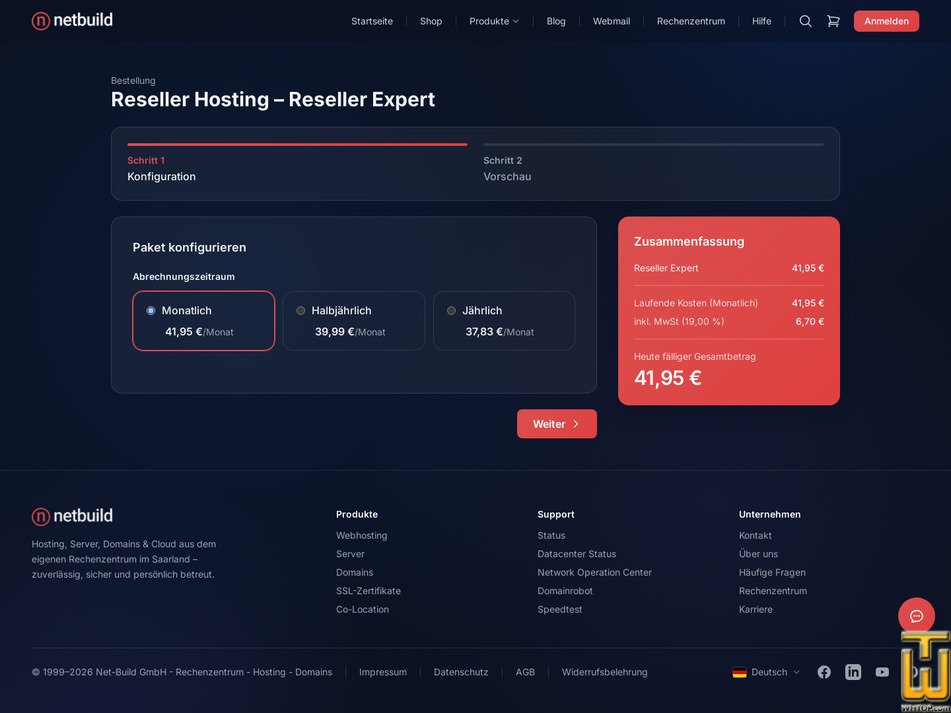The height and width of the screenshot is (713, 951).
Task: Open Impressum link
Action: tap(383, 672)
